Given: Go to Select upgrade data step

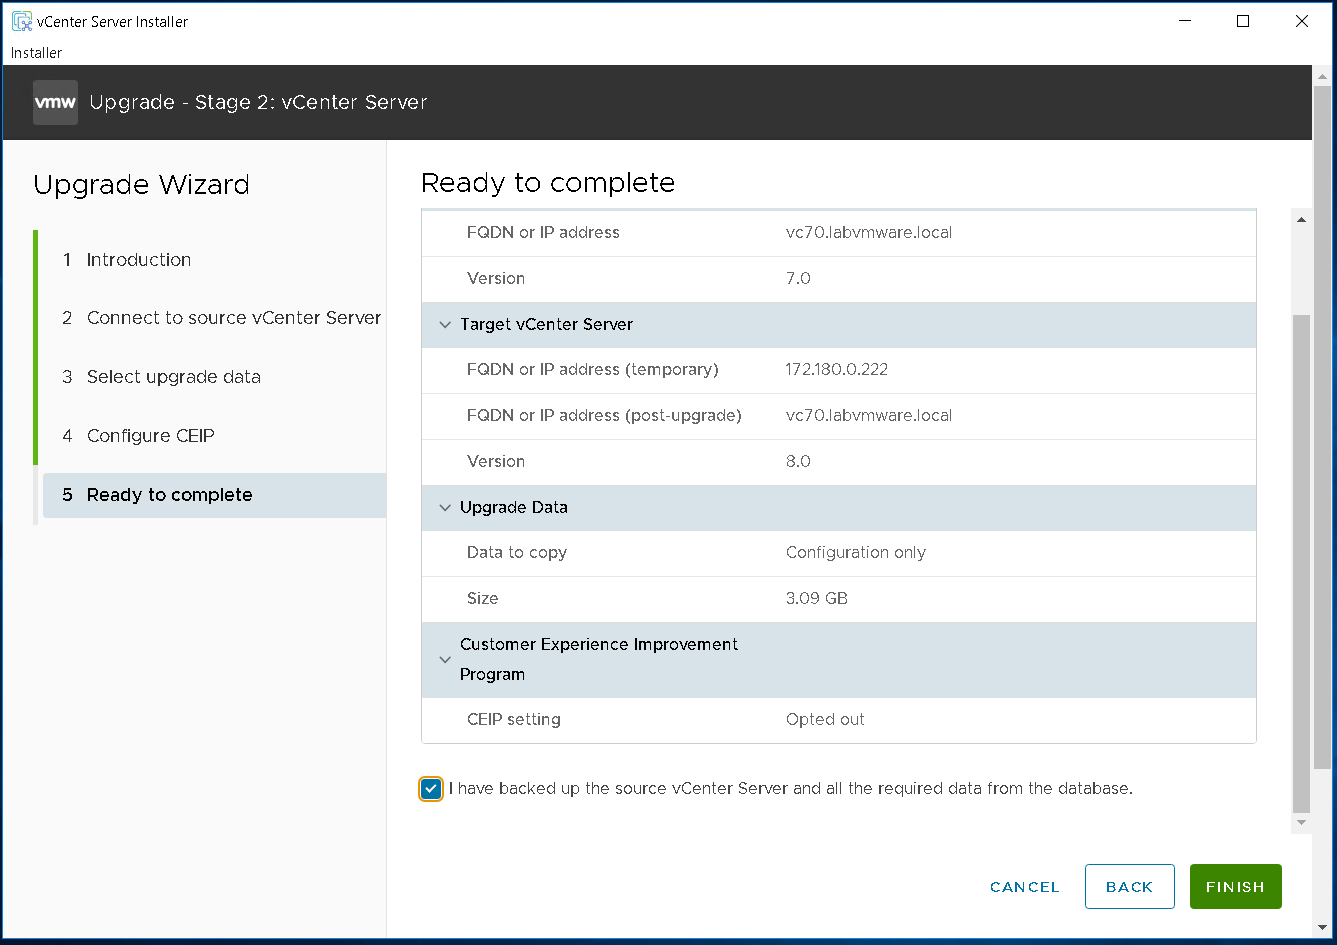Looking at the screenshot, I should click(161, 377).
